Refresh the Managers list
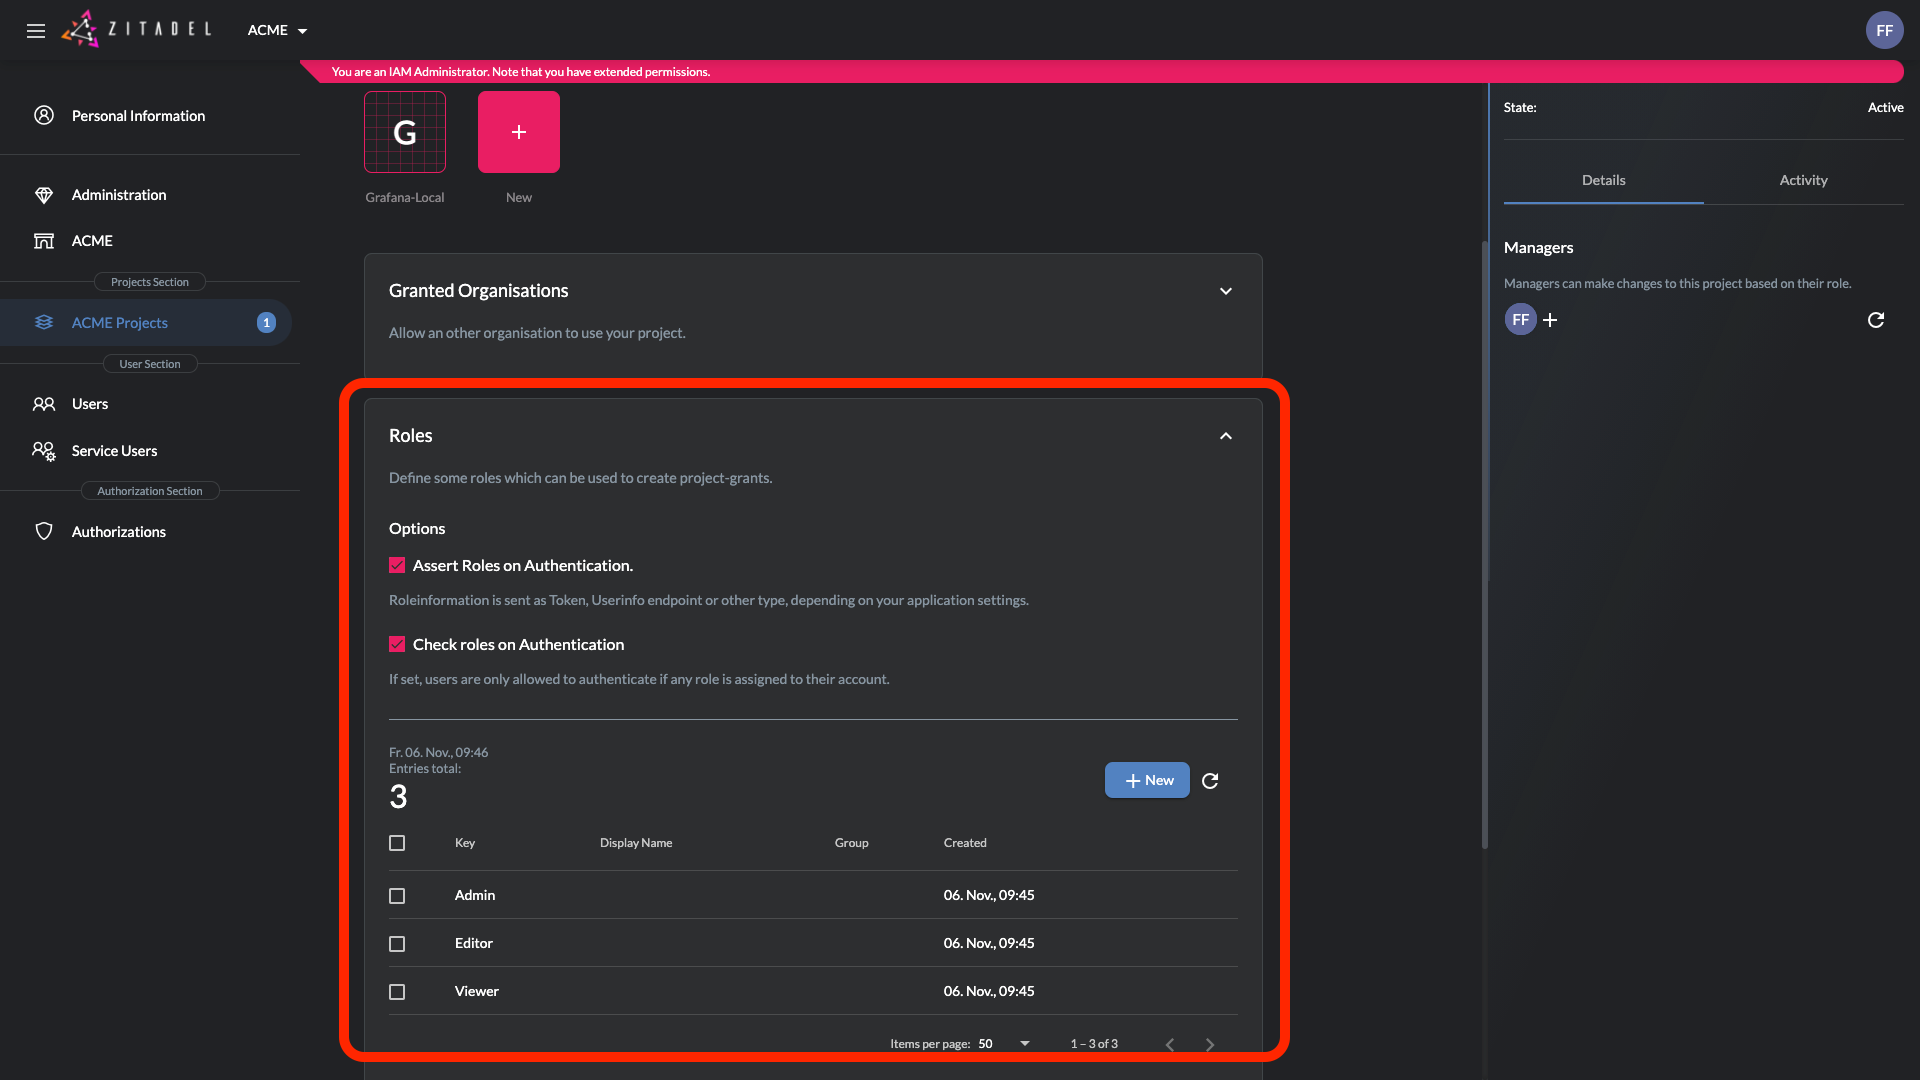 point(1876,320)
